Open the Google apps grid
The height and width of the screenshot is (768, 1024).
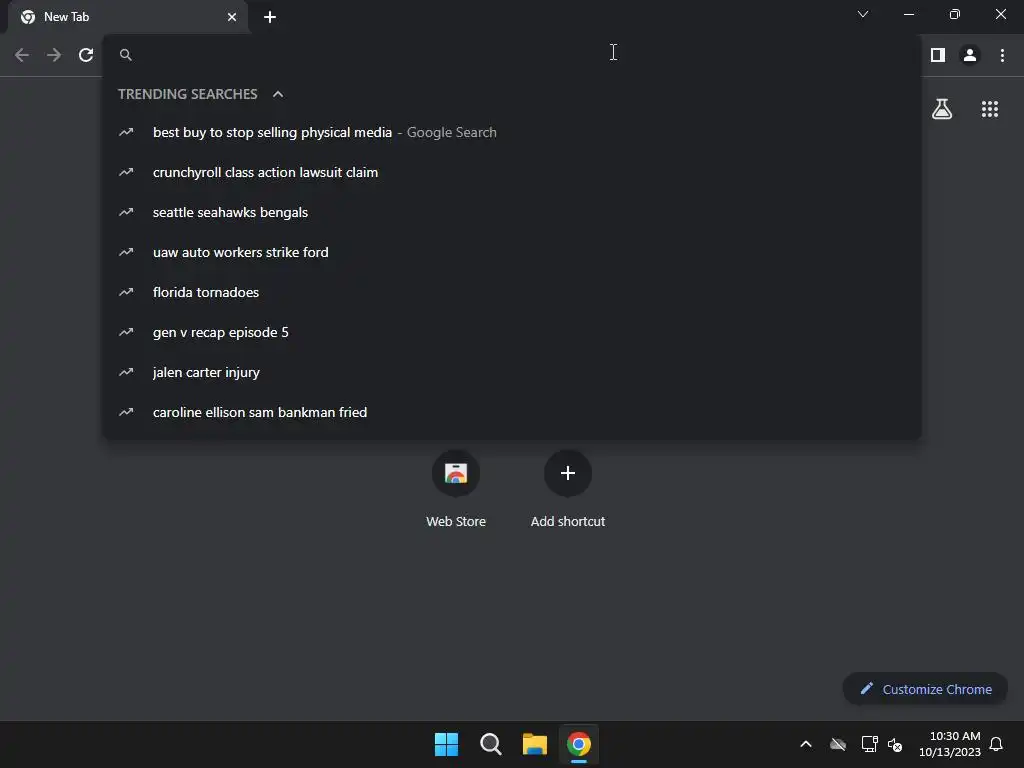[989, 109]
